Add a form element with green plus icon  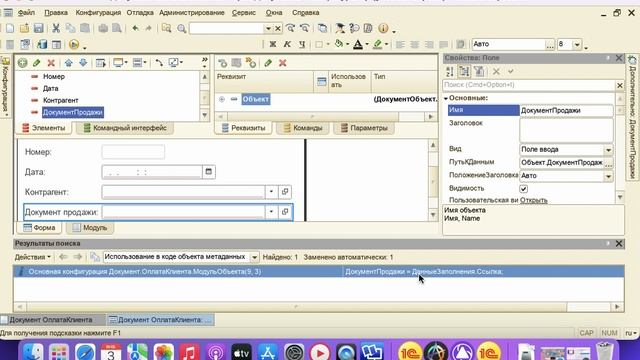[x=22, y=63]
